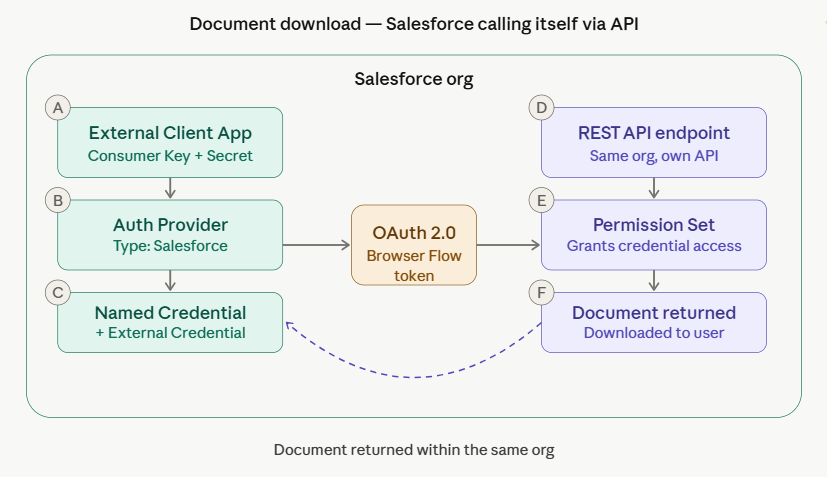Click the 'Downloaded to user' subtitle
Screen dimensions: 827x477
(654, 333)
